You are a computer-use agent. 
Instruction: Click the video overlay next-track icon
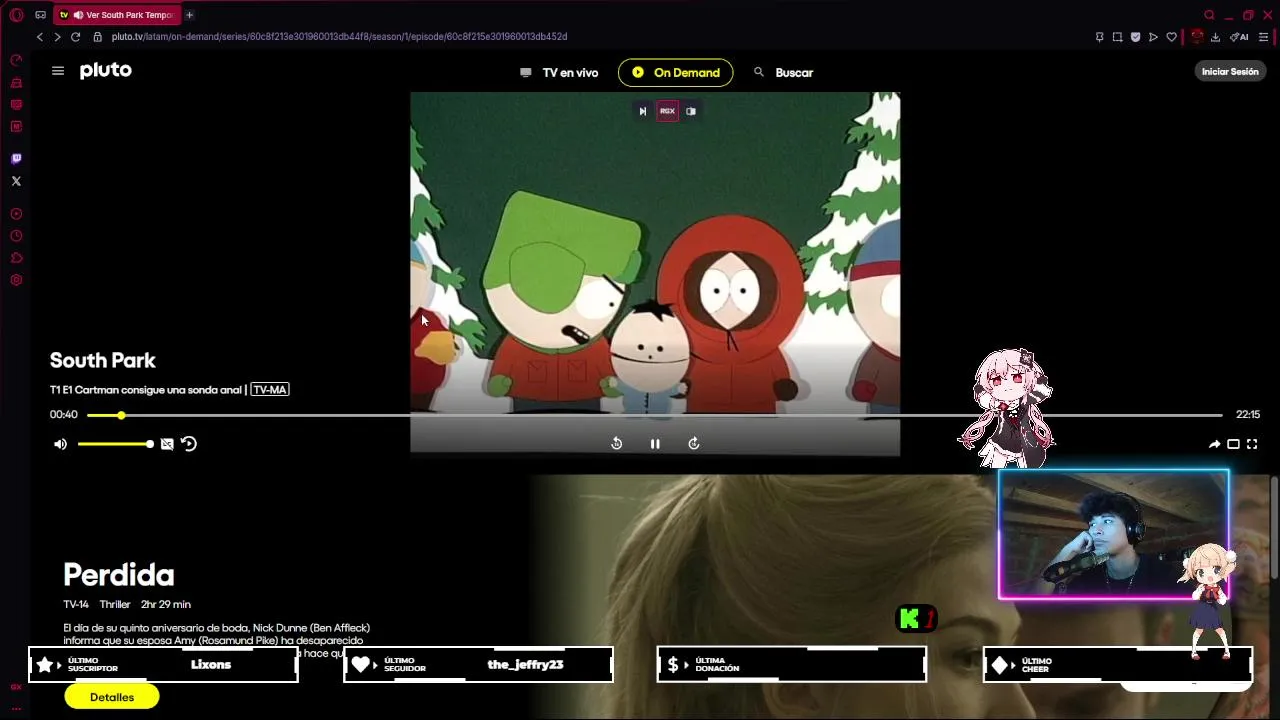pyautogui.click(x=643, y=111)
